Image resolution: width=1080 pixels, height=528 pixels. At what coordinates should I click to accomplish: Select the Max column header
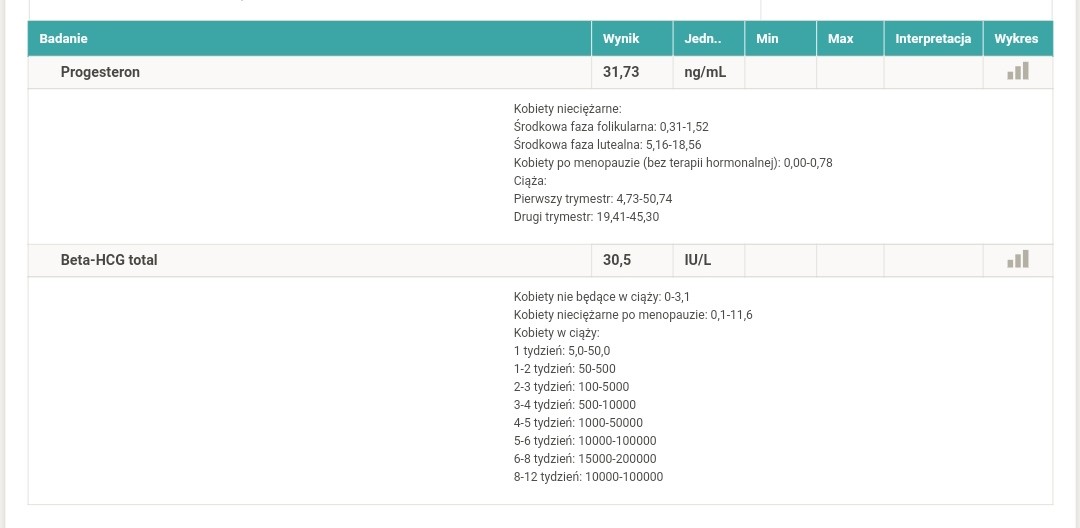click(x=840, y=39)
